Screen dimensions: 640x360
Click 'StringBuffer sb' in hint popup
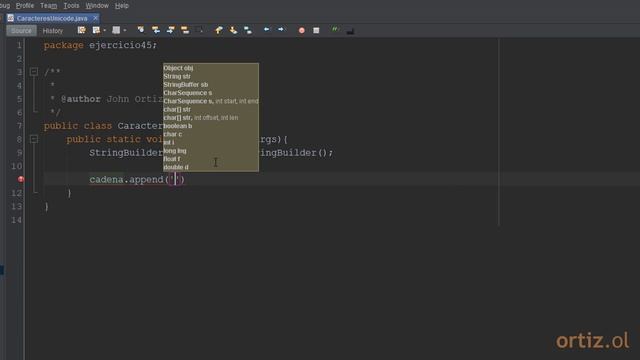pos(186,84)
